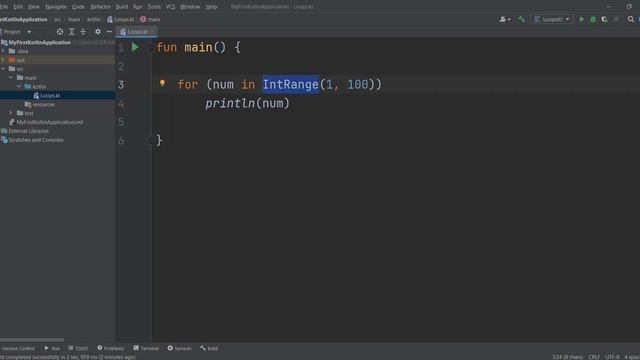640x360 pixels.
Task: Open the Run tool window
Action: 52,348
